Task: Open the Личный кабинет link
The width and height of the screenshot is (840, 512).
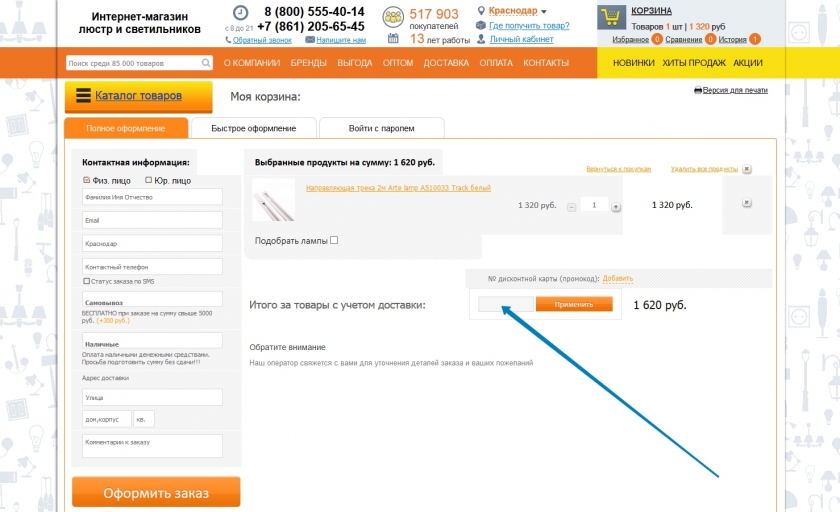Action: pos(521,39)
